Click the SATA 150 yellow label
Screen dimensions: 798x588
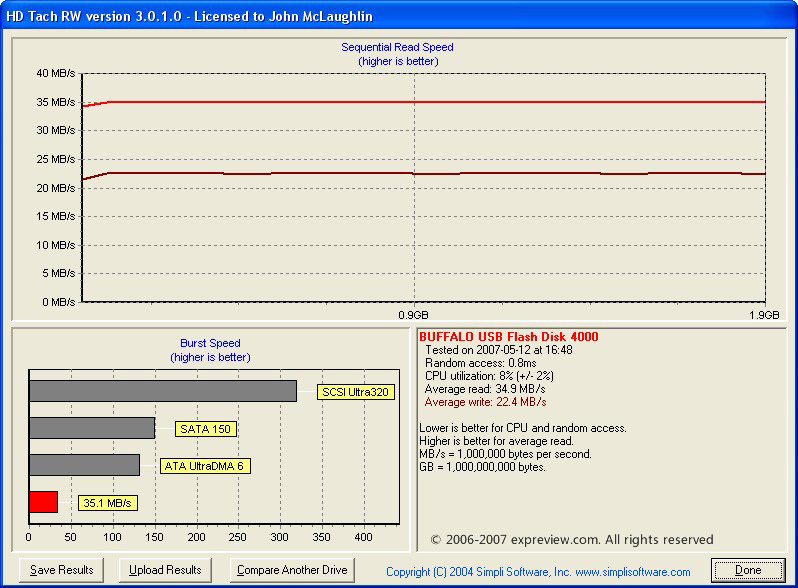pyautogui.click(x=206, y=429)
